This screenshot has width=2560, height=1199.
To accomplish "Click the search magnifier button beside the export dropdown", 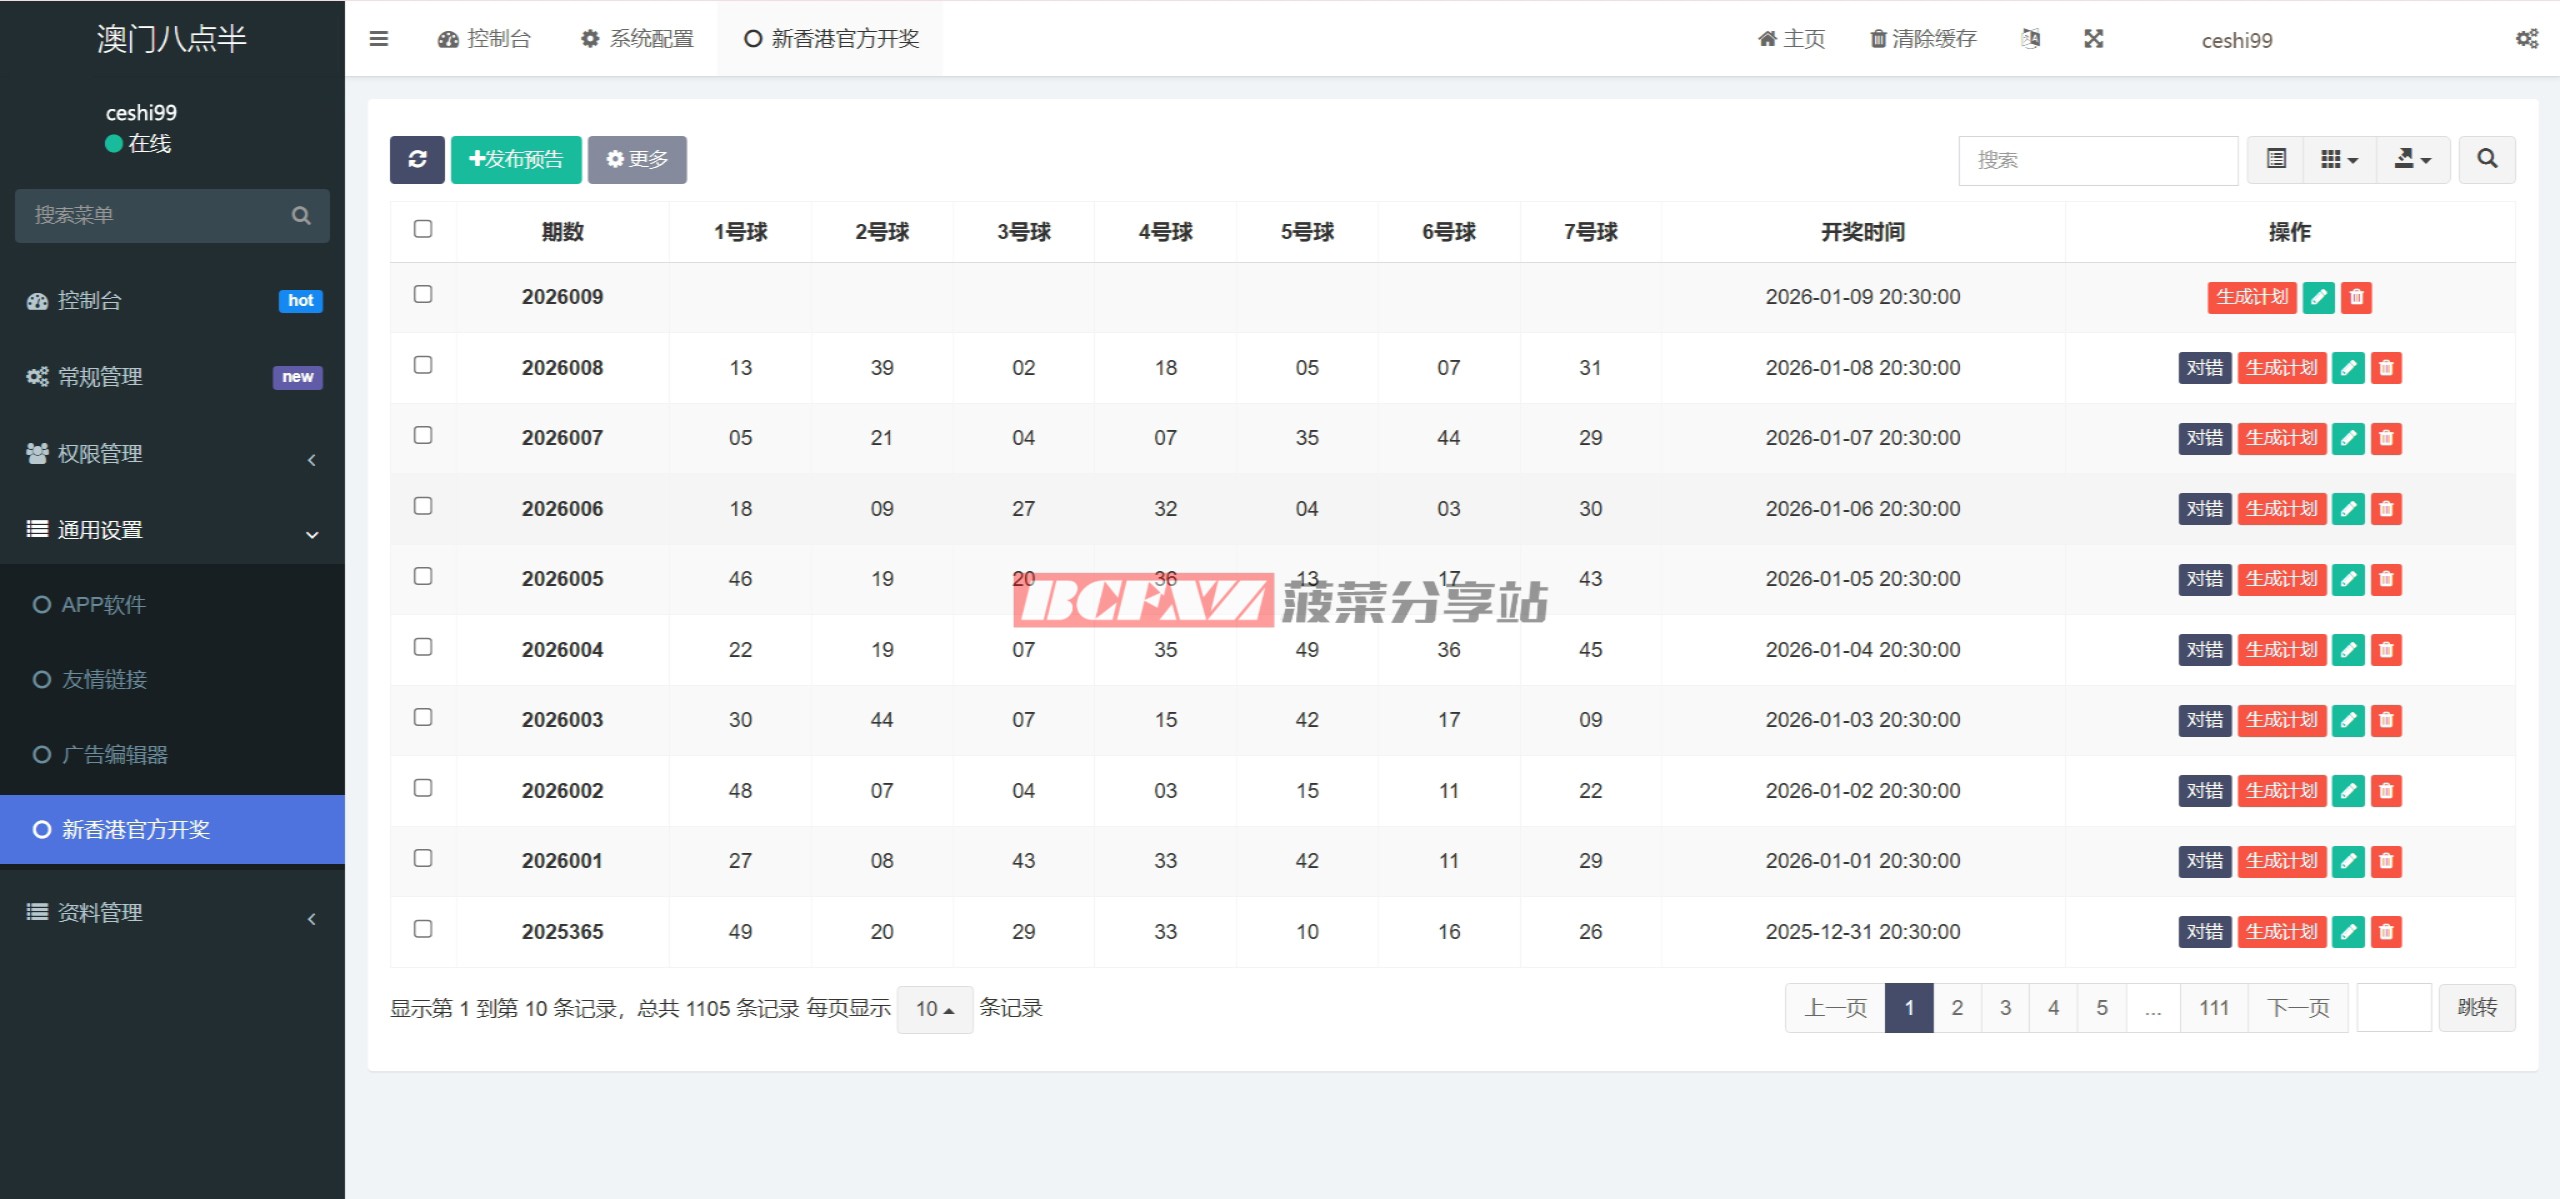I will (2487, 159).
